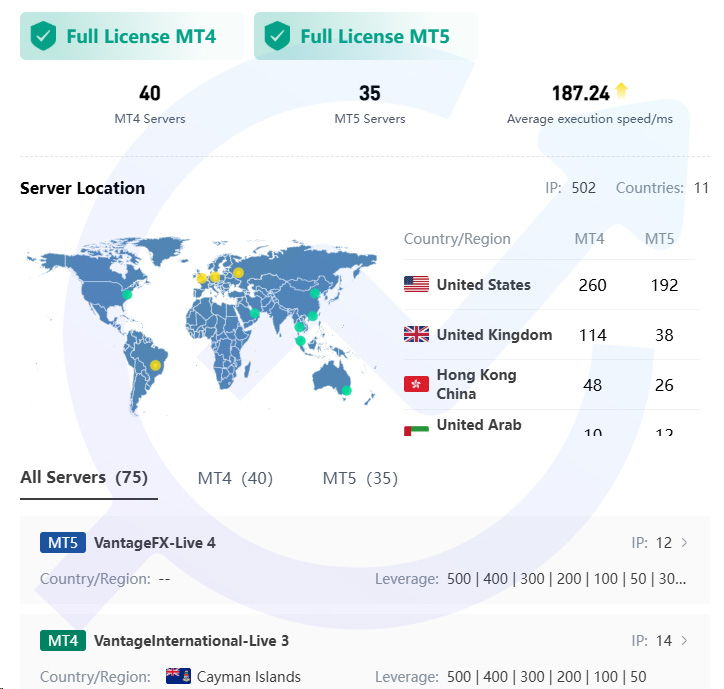Switch to the MT4 (40) tab
Screen dimensions: 724x689
tap(235, 478)
